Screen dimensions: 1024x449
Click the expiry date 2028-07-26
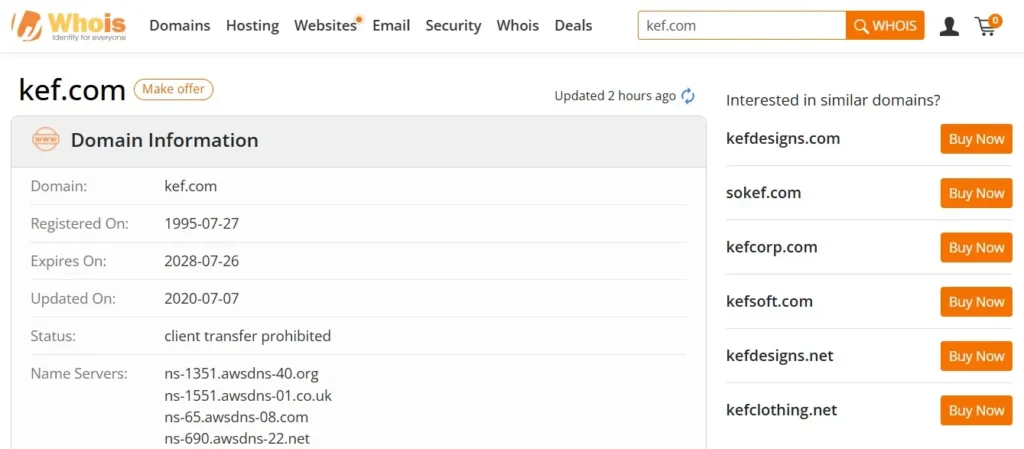coord(202,261)
